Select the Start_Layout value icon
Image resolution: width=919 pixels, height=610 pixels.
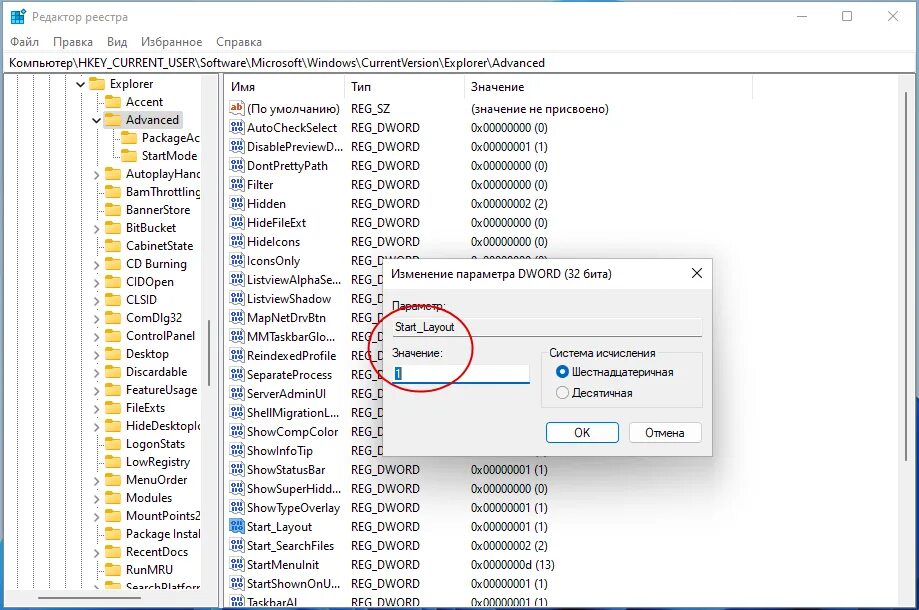click(x=237, y=526)
